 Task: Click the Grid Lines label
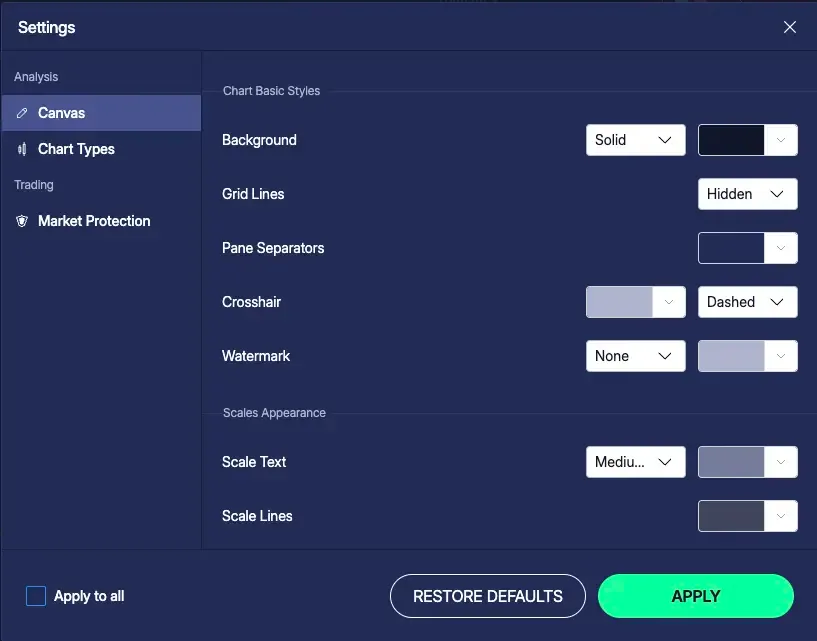point(253,194)
